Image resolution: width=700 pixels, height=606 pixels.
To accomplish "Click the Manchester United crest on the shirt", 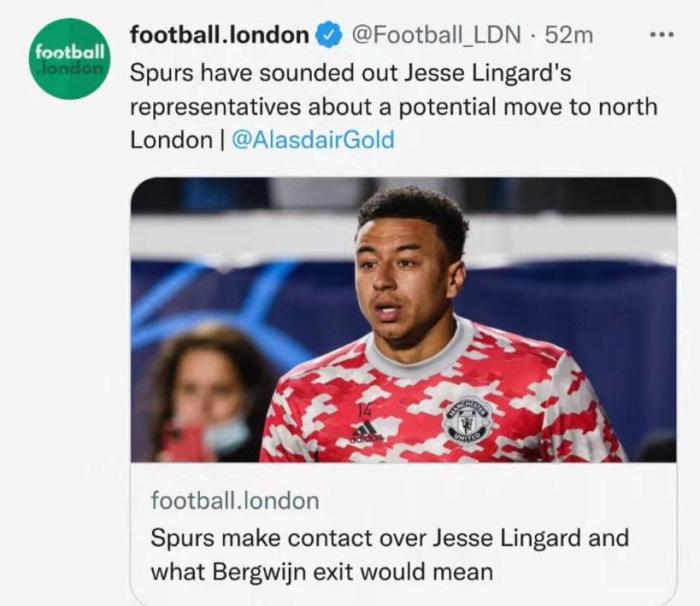I will (x=467, y=420).
